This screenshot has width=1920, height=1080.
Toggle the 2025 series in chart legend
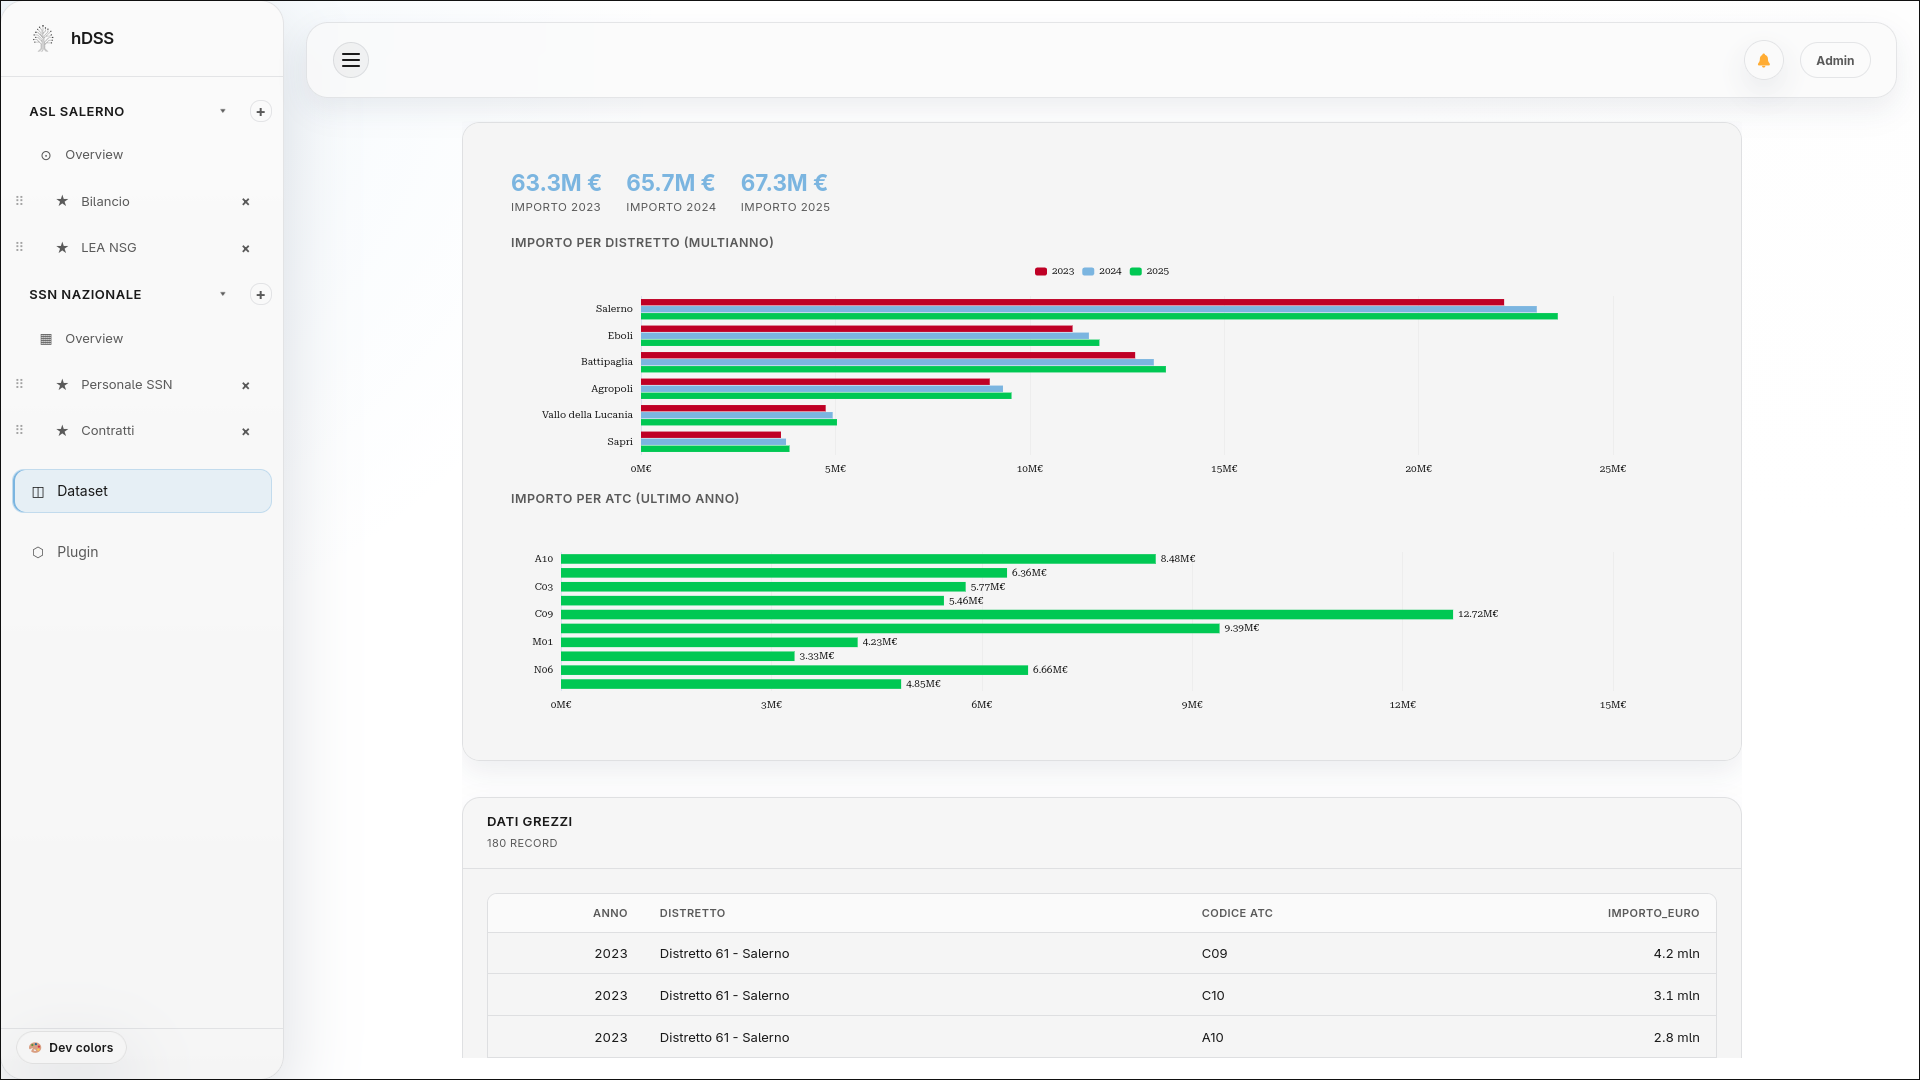pyautogui.click(x=1149, y=271)
